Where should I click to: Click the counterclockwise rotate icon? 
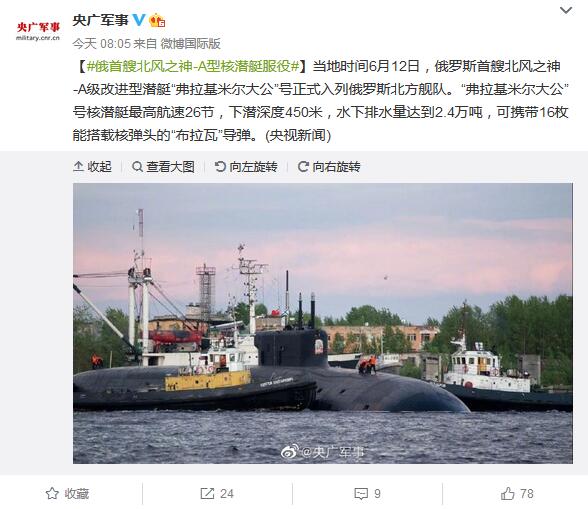[x=220, y=167]
